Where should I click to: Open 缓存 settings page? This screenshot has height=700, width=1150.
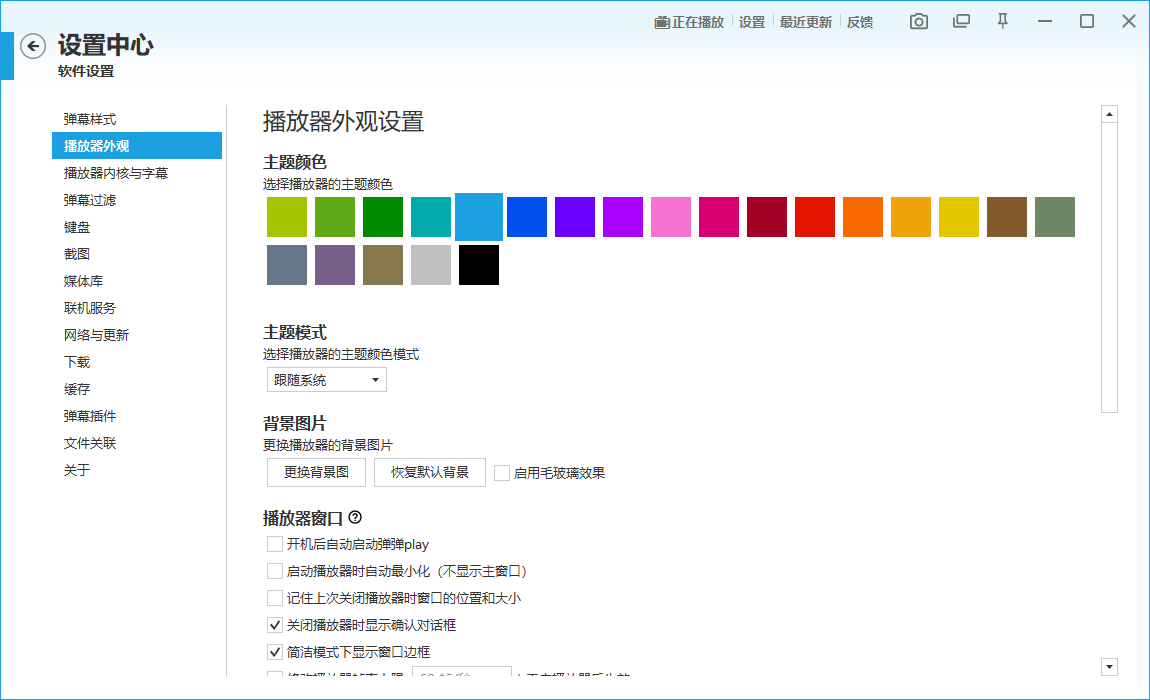point(137,390)
